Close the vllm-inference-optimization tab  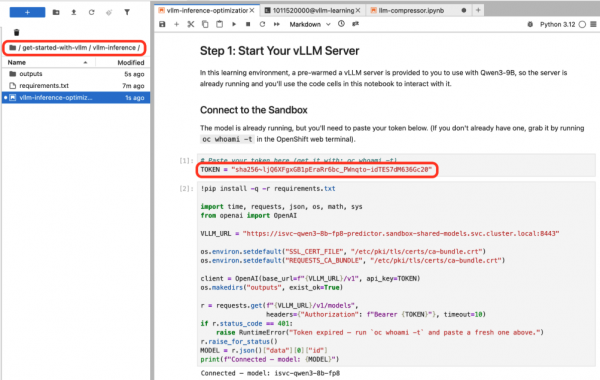(x=252, y=10)
